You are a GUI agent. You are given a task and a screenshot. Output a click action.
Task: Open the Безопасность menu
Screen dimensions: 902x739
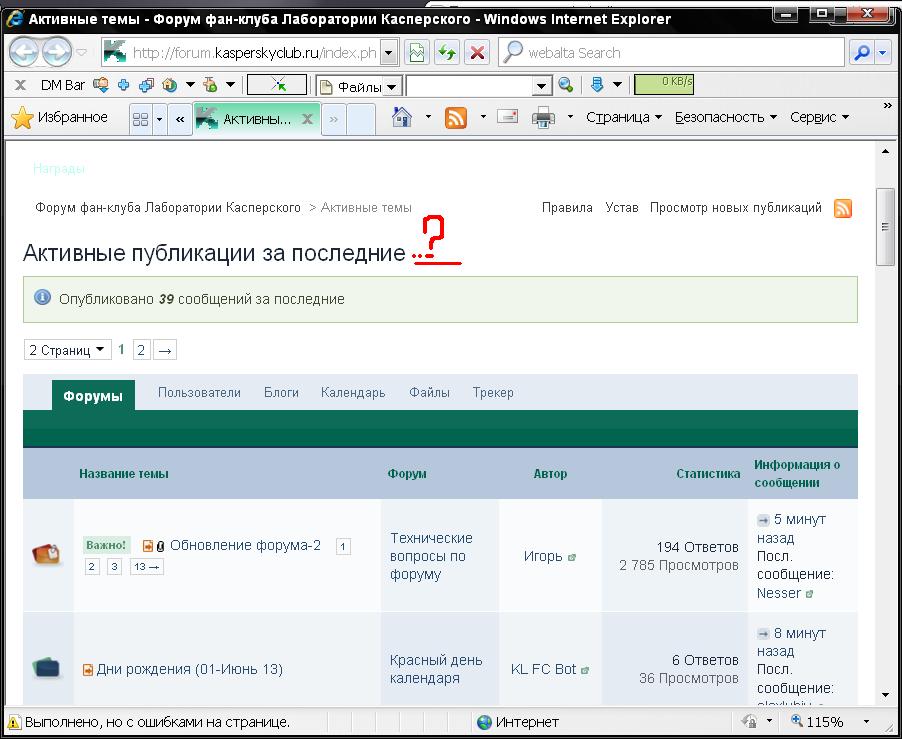tap(725, 117)
